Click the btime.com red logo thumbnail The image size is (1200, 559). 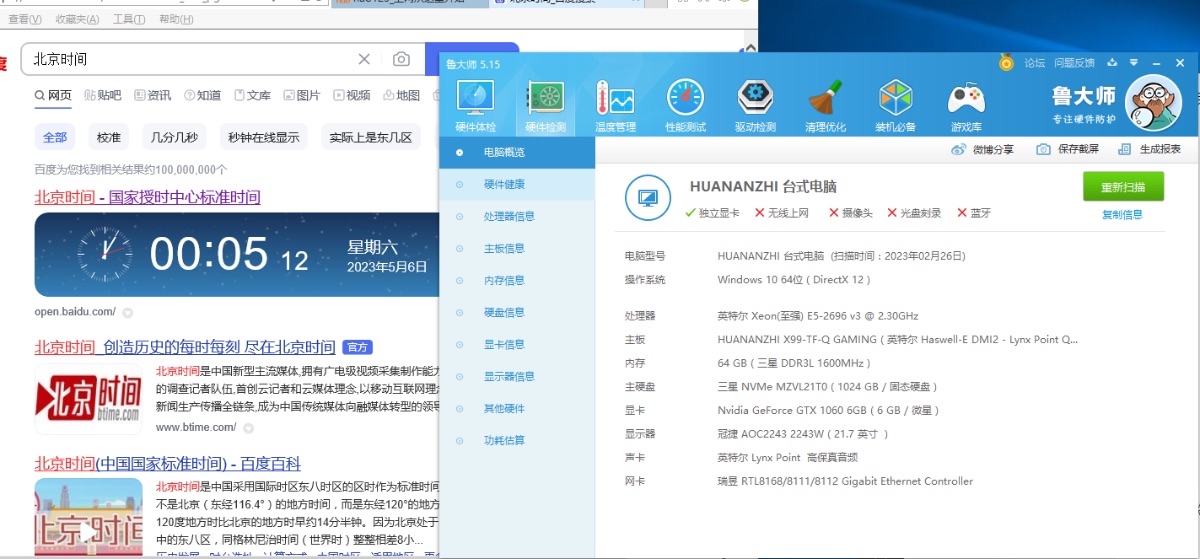tap(89, 399)
